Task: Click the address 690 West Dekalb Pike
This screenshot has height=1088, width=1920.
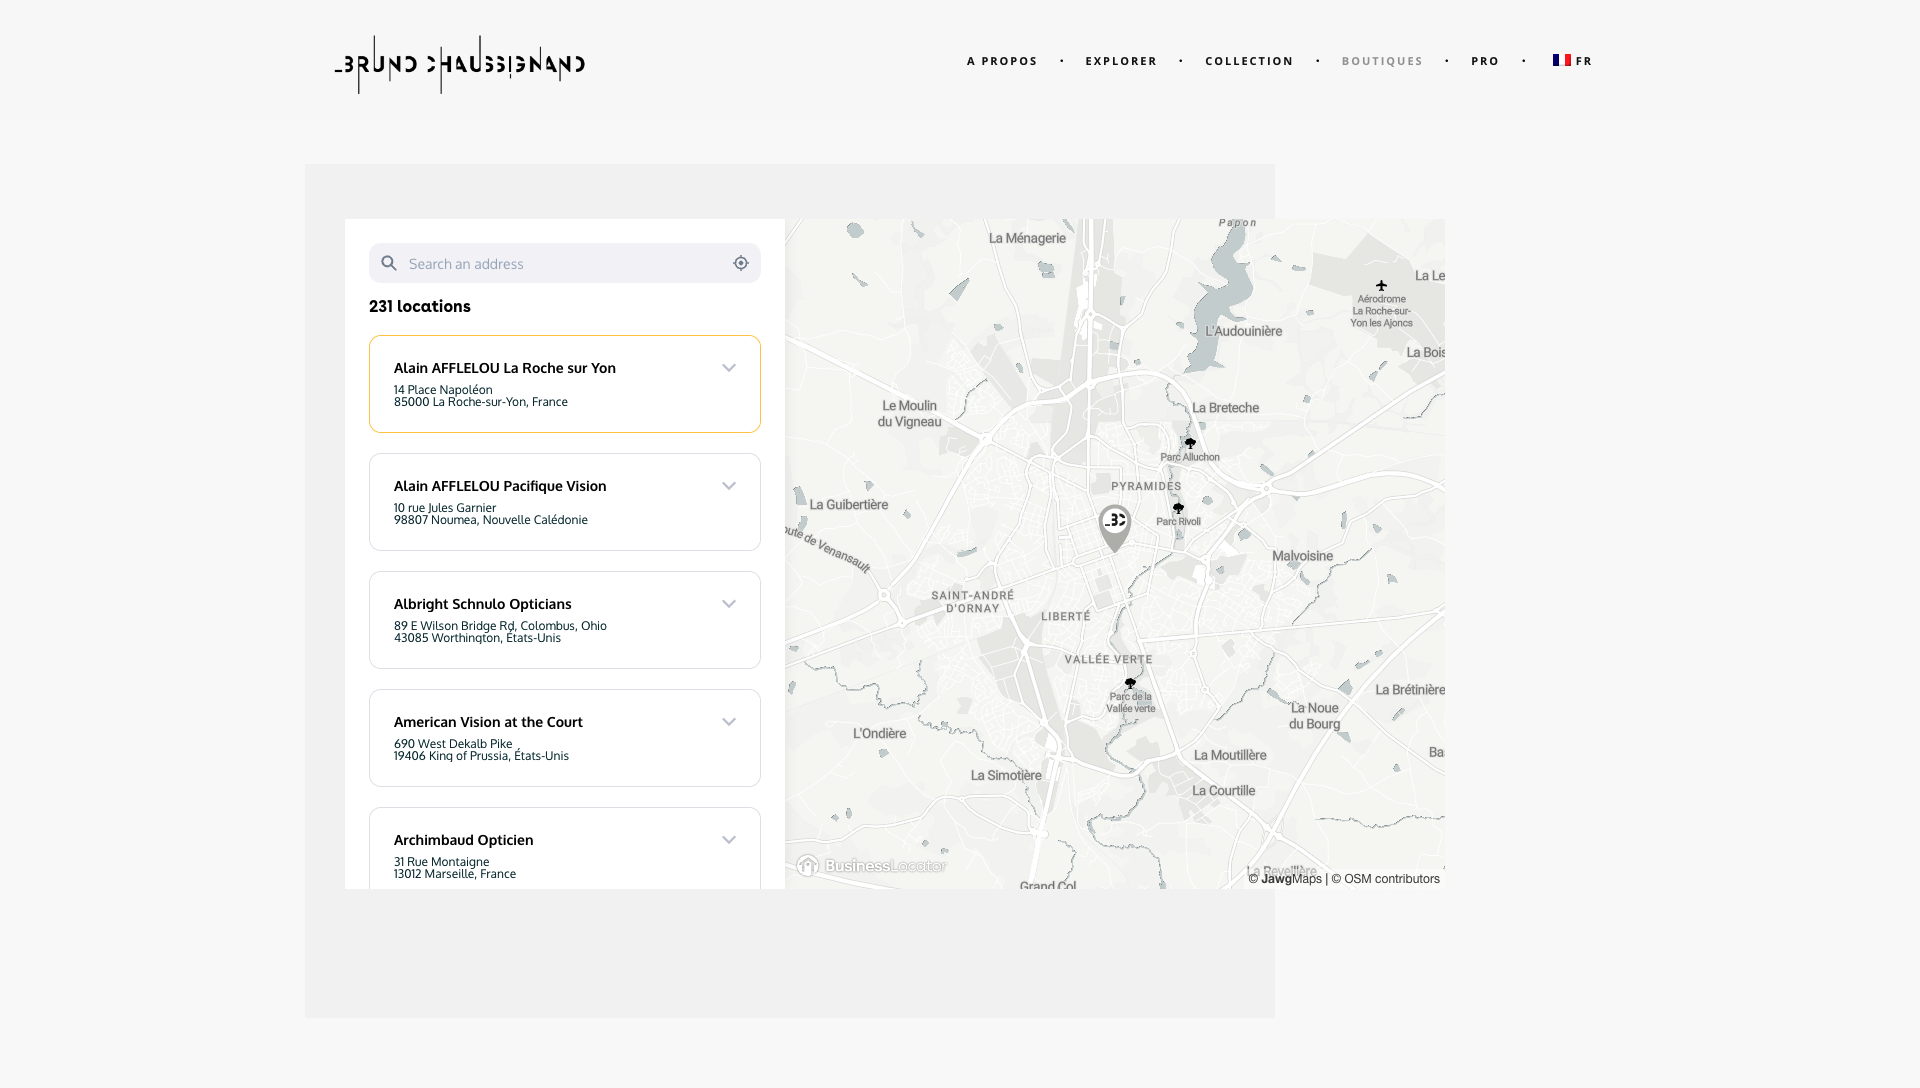Action: (453, 744)
